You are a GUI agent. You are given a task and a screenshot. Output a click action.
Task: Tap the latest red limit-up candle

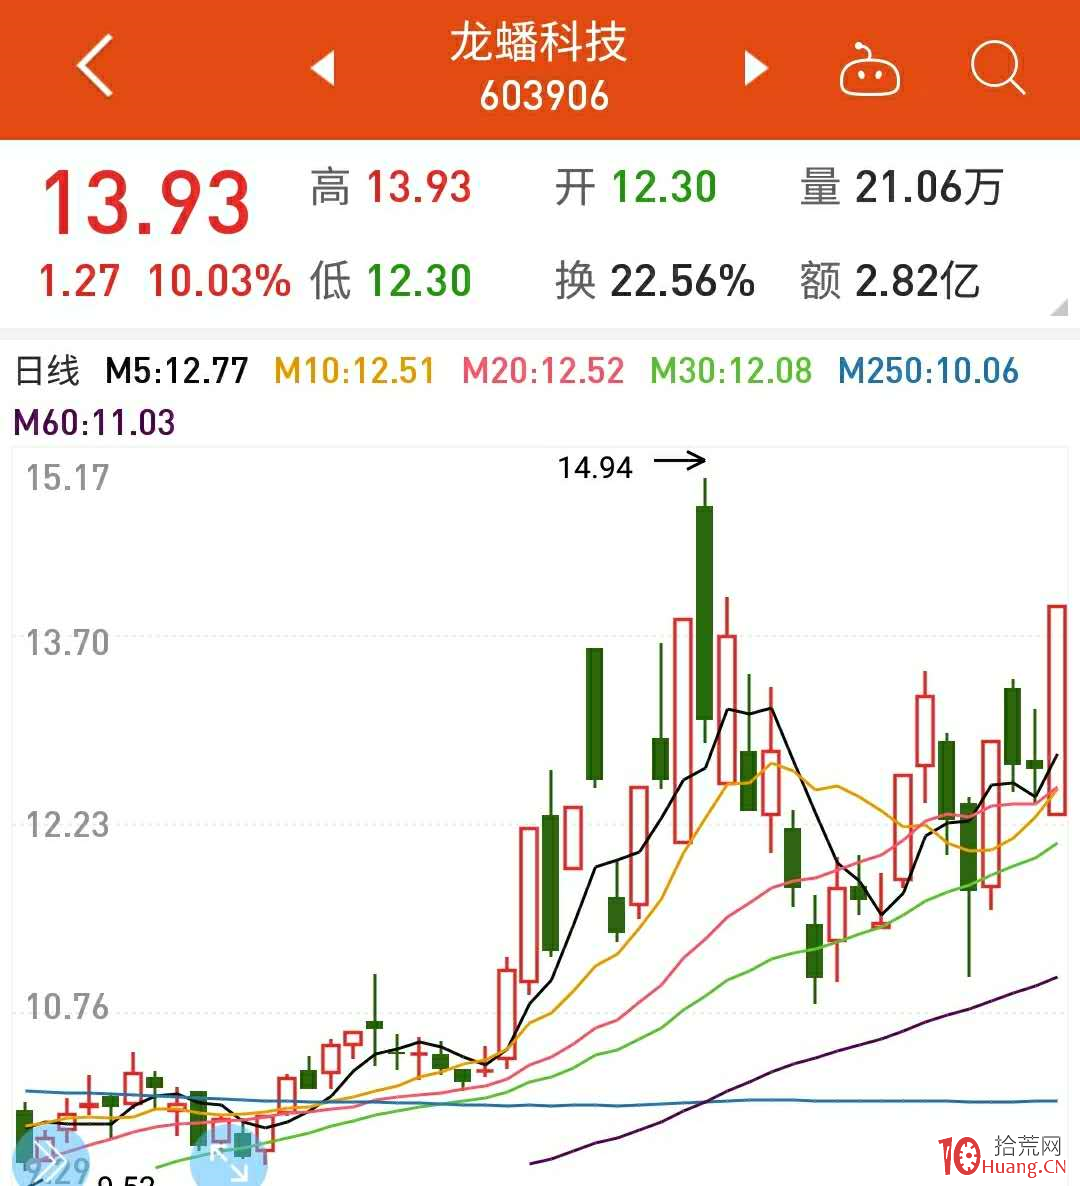pyautogui.click(x=1057, y=709)
